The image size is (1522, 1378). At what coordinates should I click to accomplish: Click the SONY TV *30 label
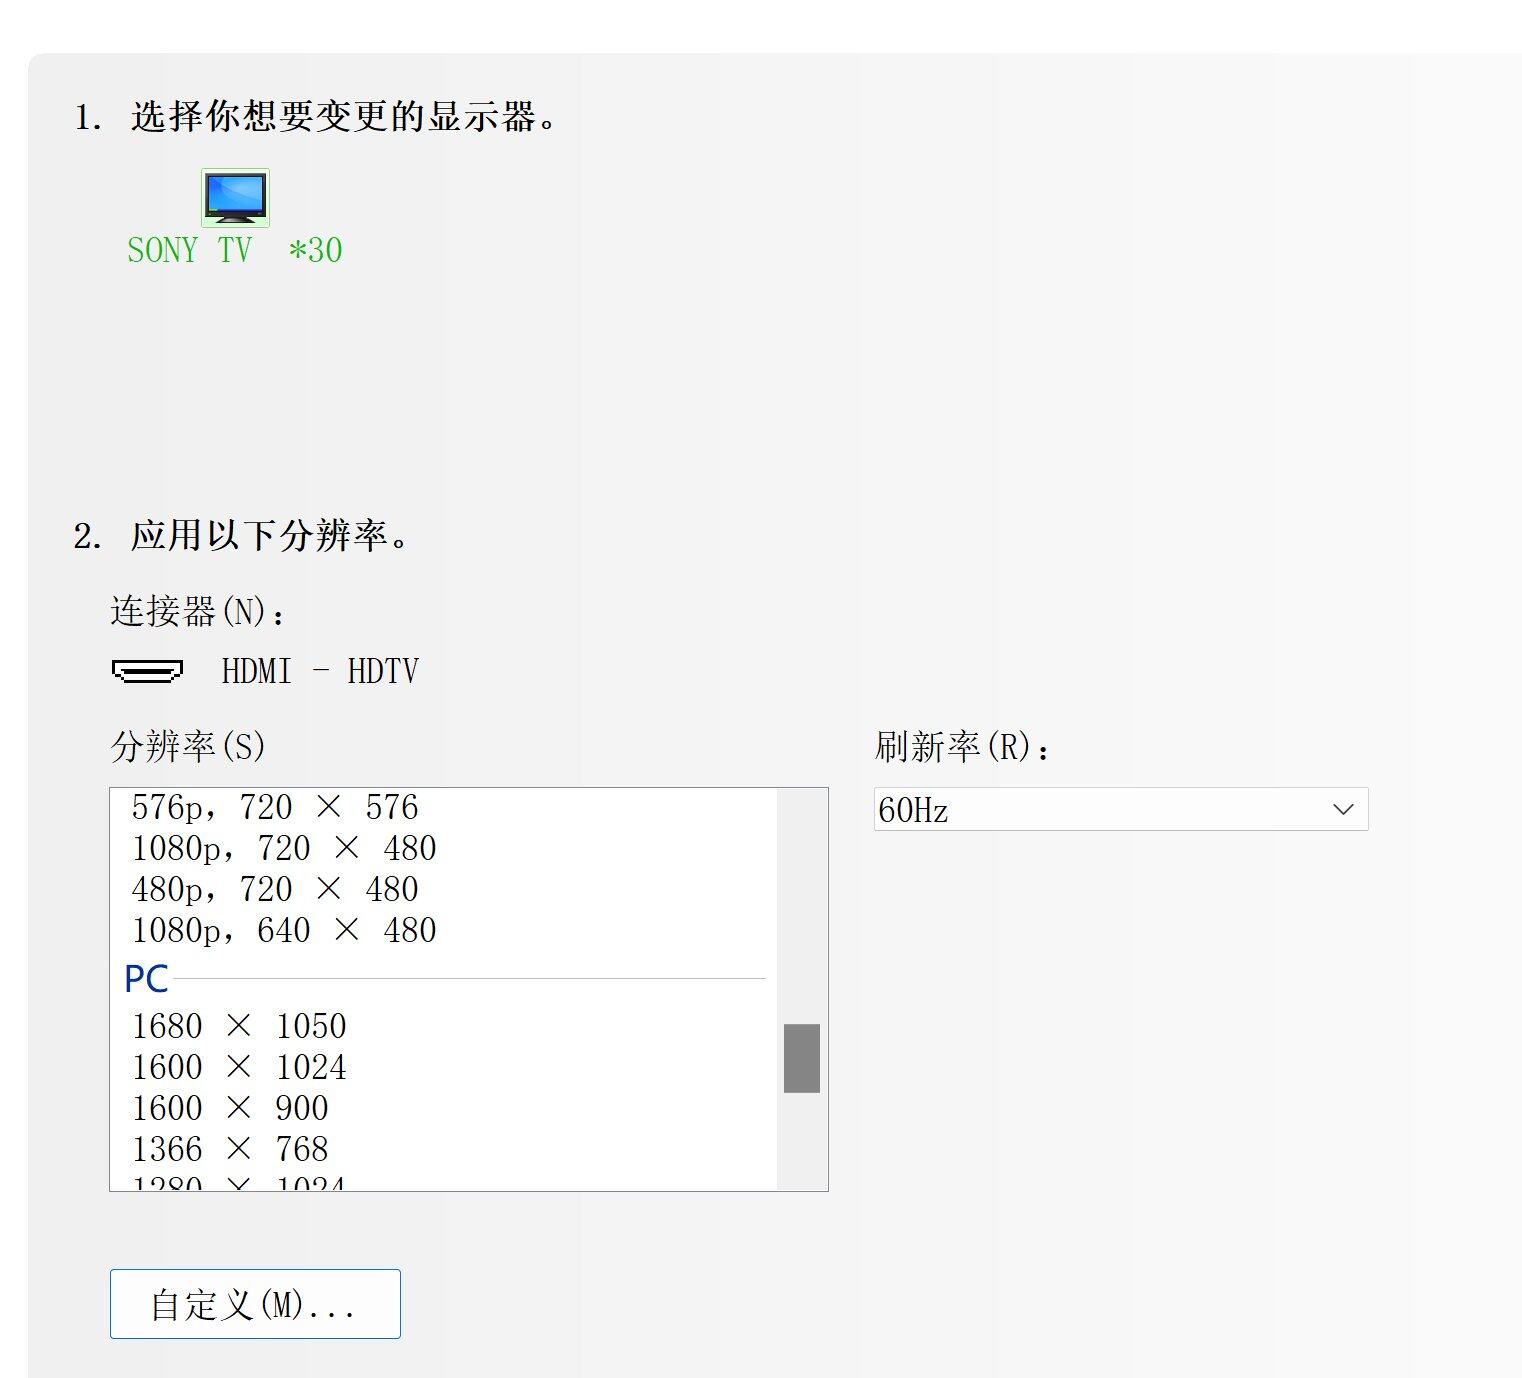pos(235,250)
